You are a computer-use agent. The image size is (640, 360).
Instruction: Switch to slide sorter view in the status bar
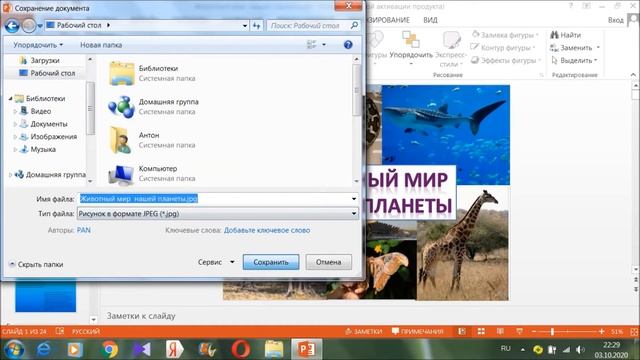coord(481,331)
